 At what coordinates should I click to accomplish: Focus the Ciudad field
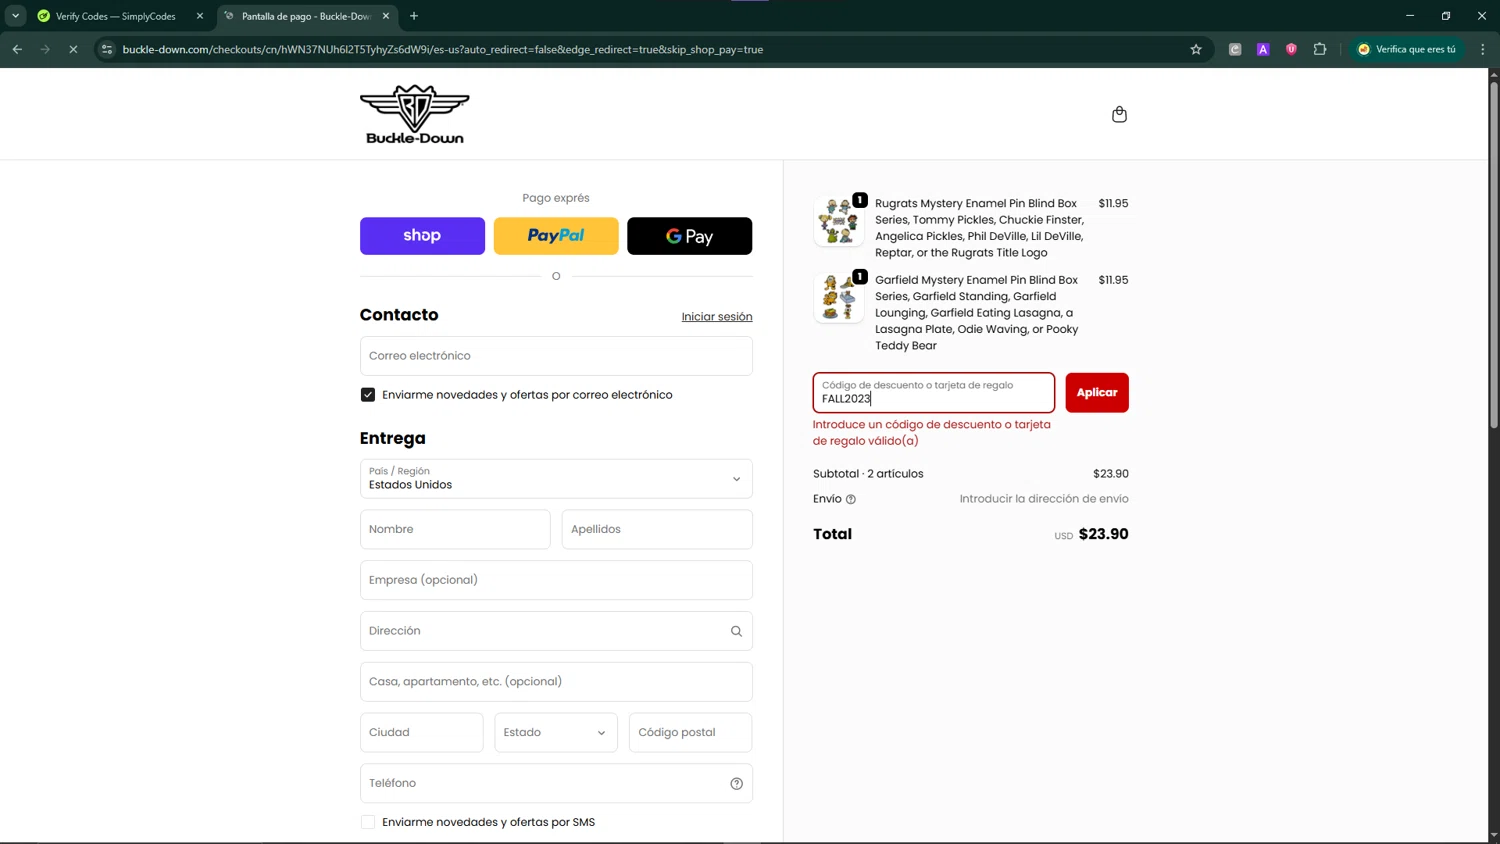pos(422,732)
